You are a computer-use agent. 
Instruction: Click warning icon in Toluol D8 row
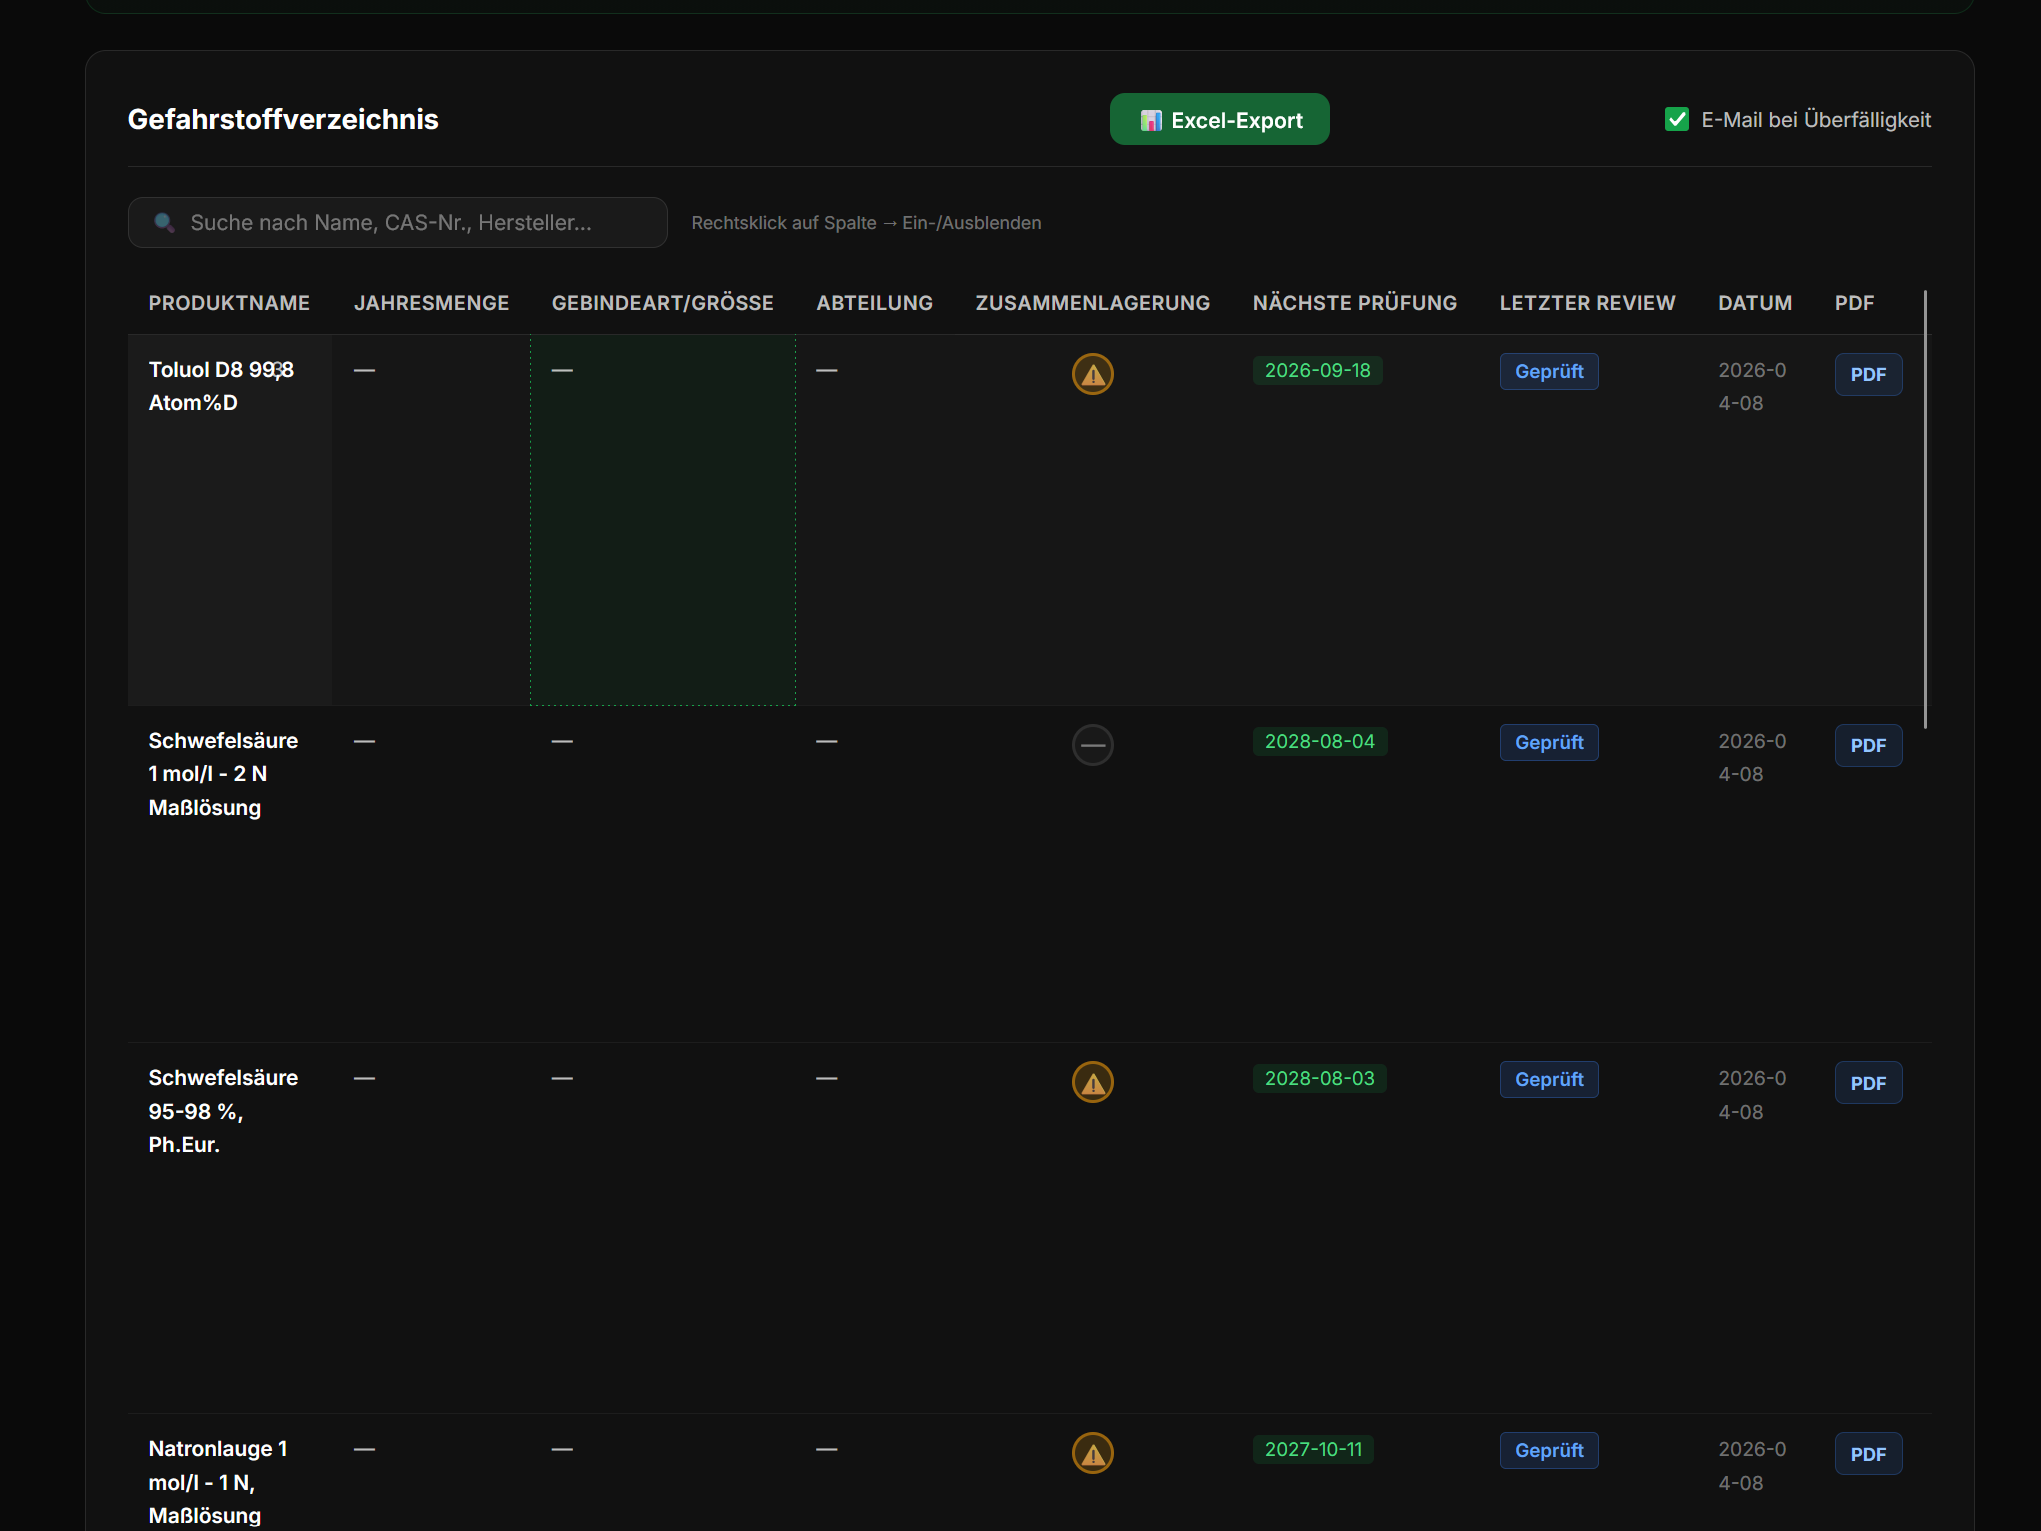pos(1093,374)
